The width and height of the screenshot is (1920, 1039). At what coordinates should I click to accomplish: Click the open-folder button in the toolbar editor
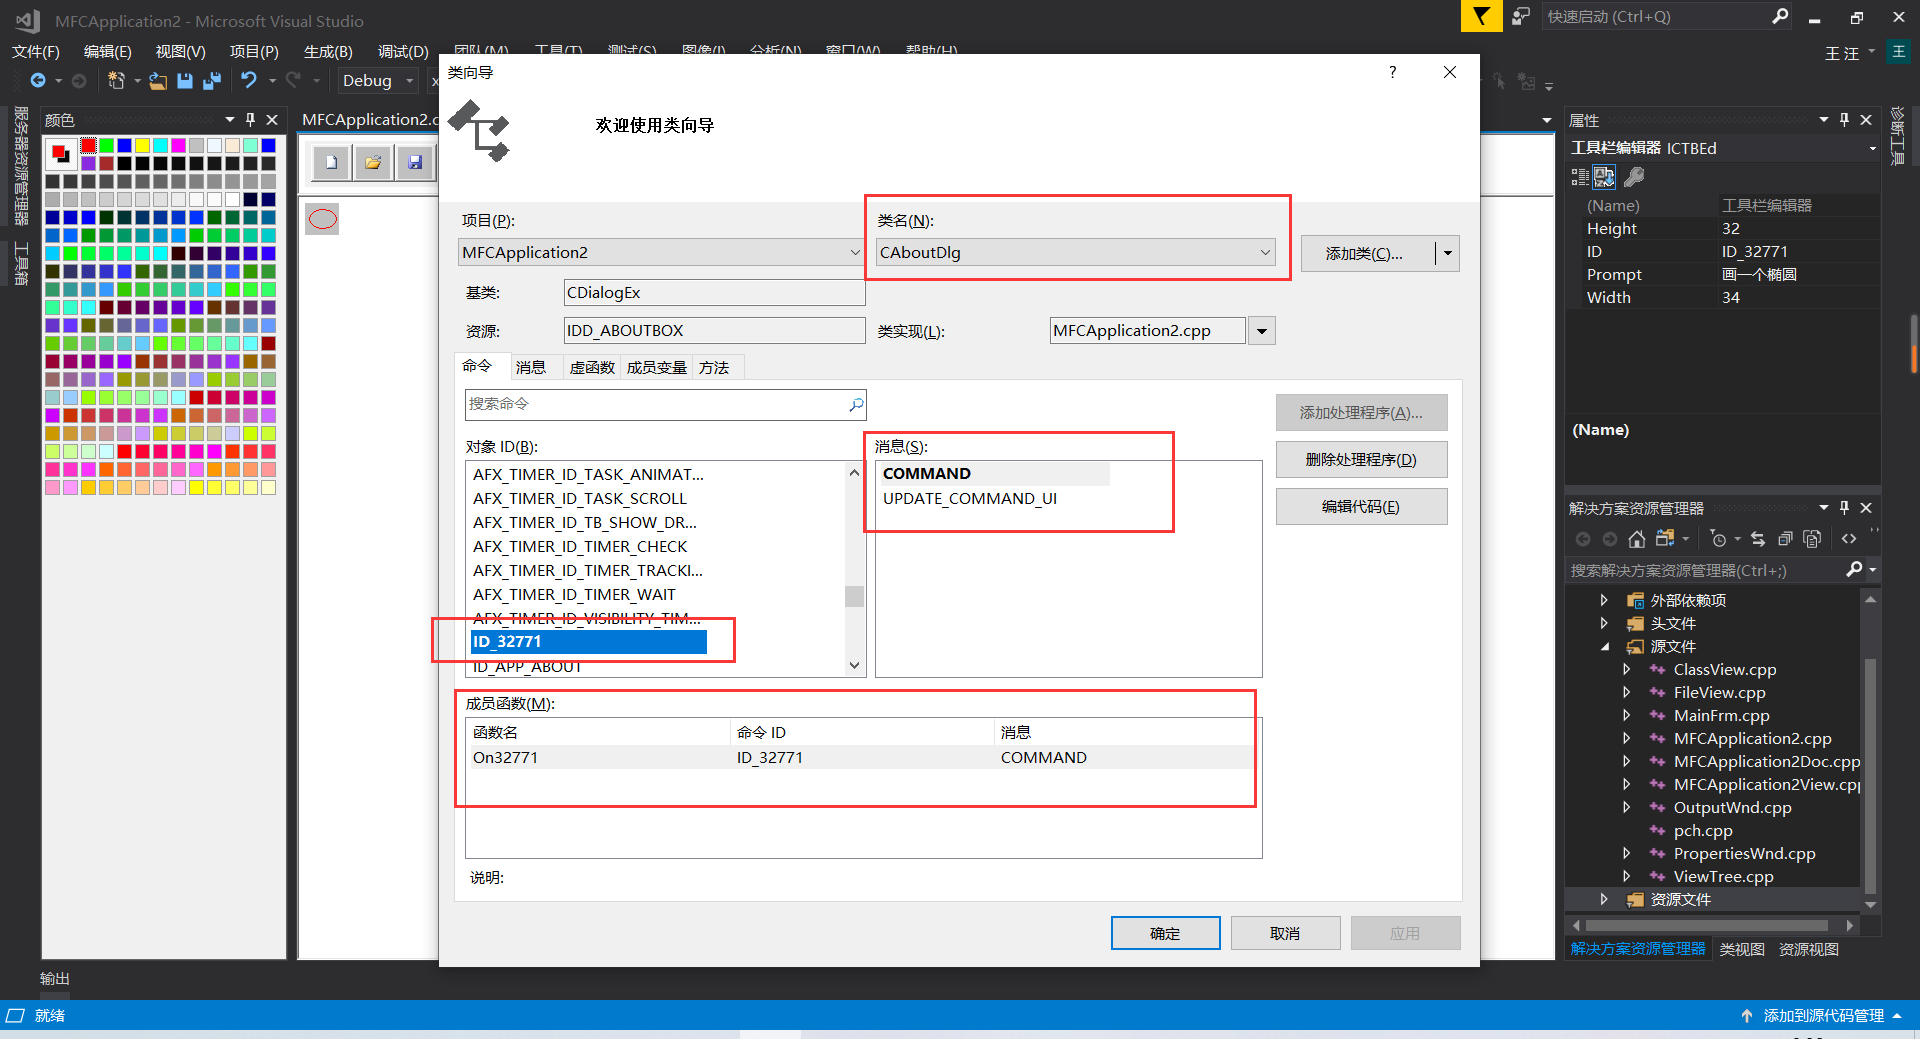[373, 162]
